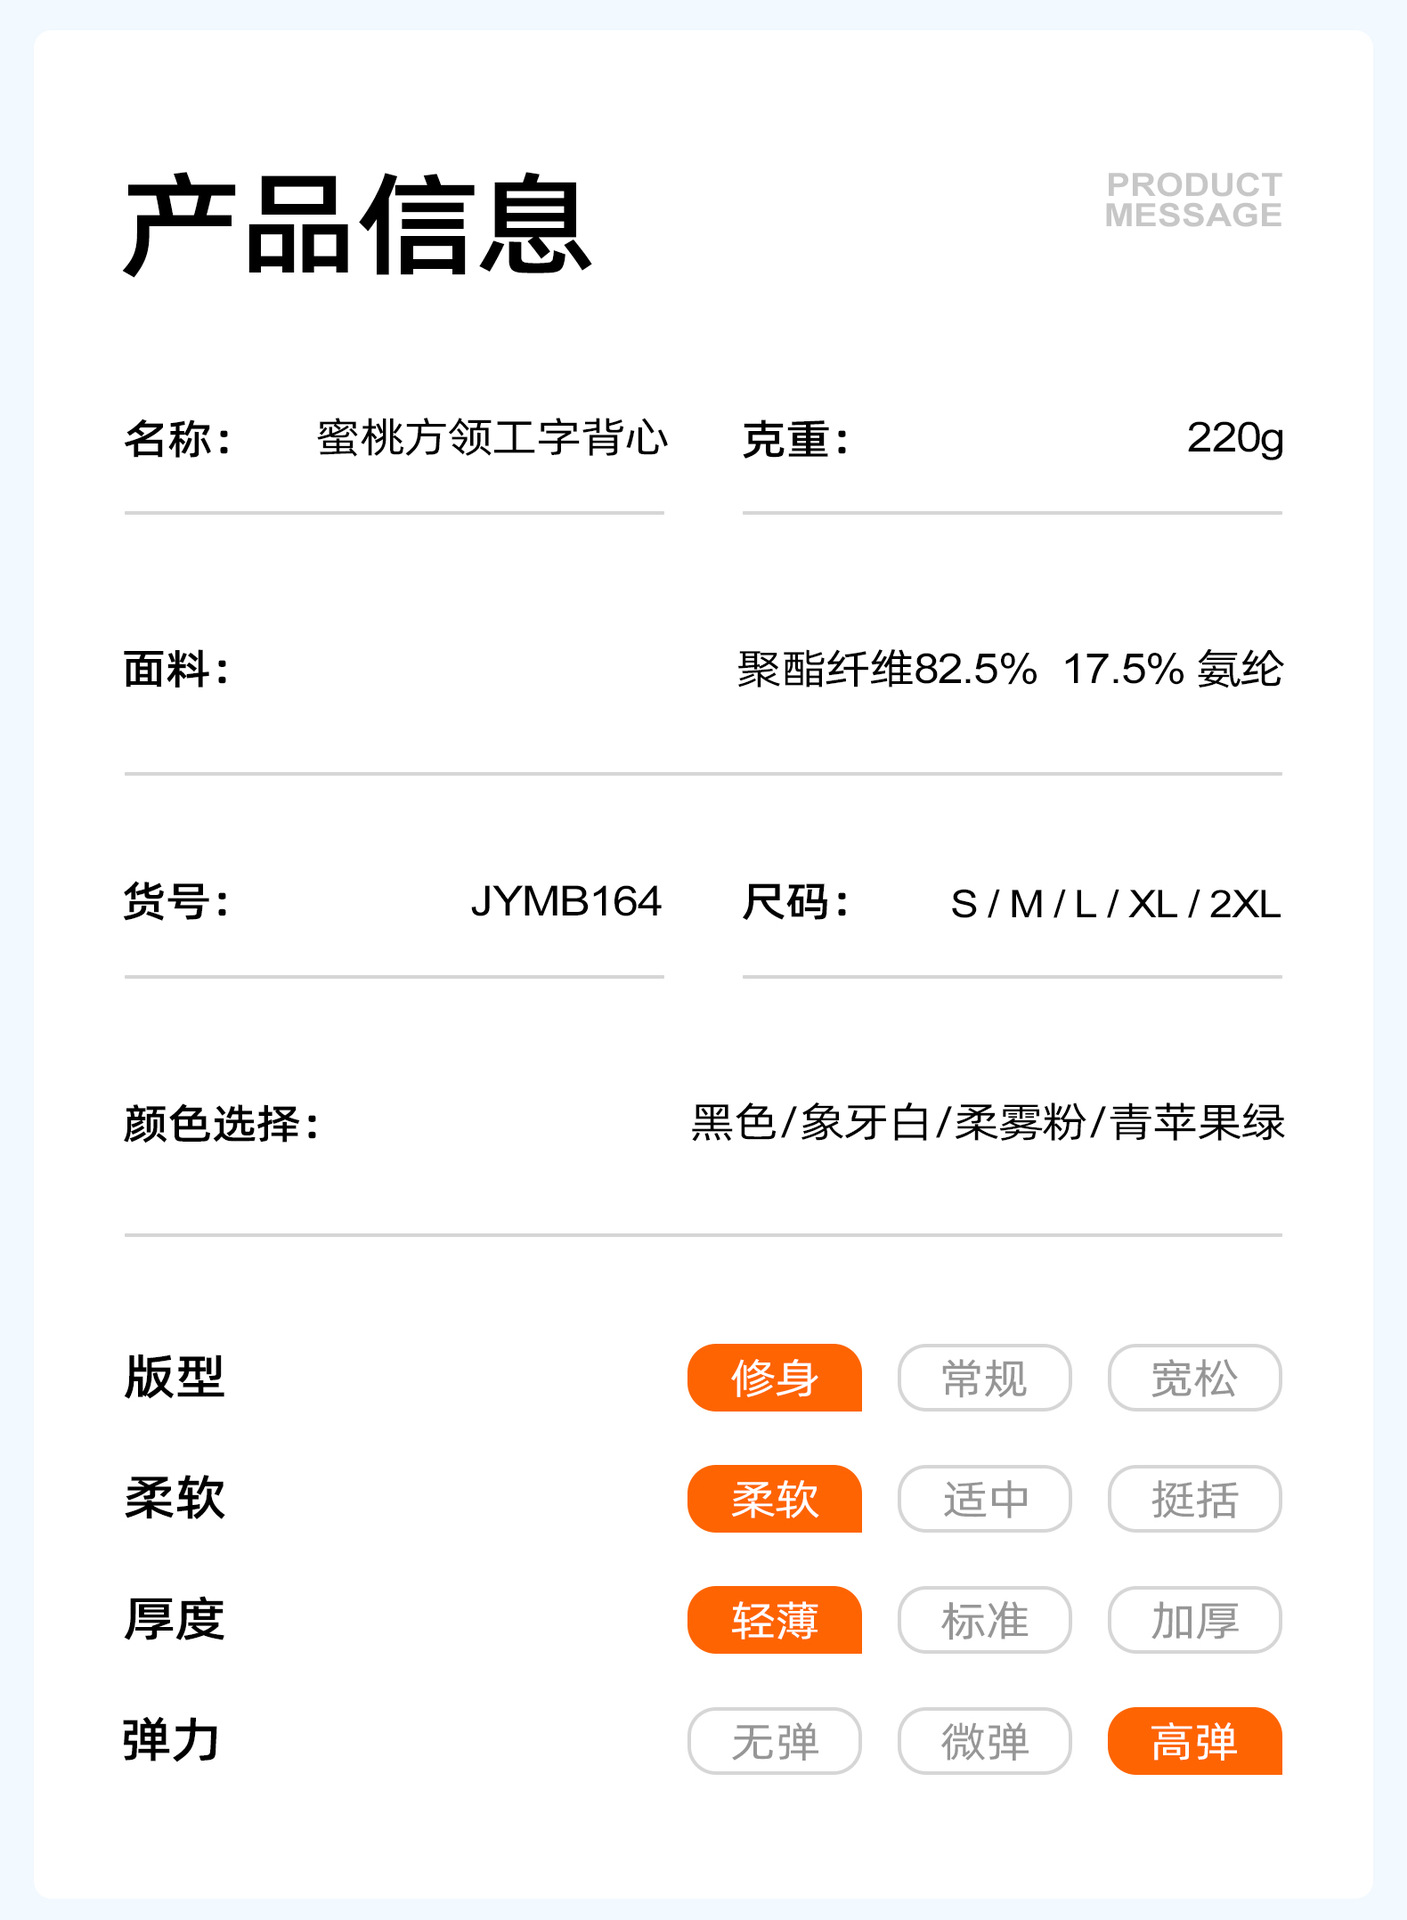Choose the 无弹 elasticity option
The width and height of the screenshot is (1407, 1920).
(x=774, y=1740)
